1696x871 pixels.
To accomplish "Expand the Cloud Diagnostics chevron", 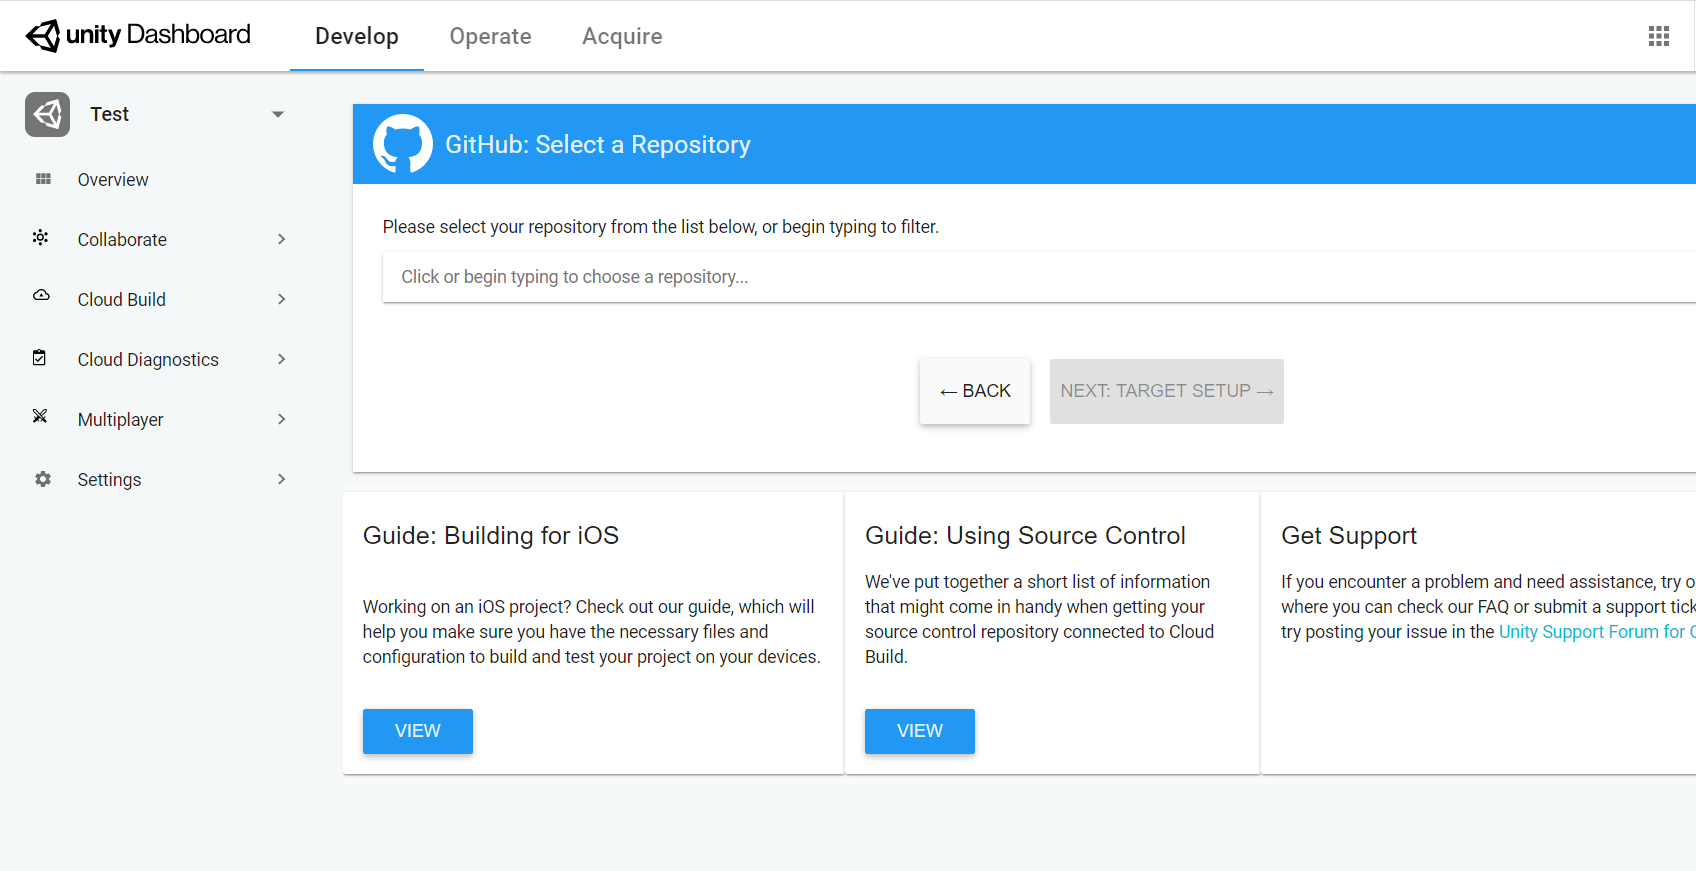I will [x=282, y=359].
